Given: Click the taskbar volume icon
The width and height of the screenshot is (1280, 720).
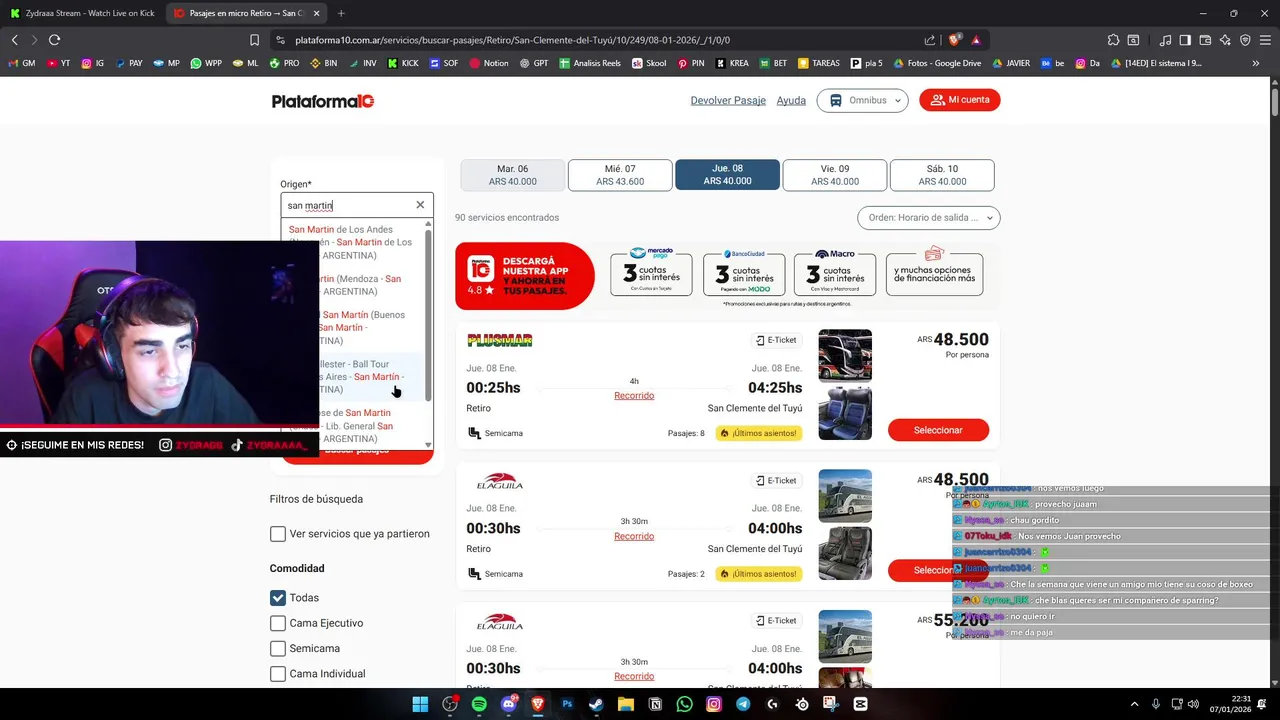Looking at the screenshot, I should [x=1193, y=704].
